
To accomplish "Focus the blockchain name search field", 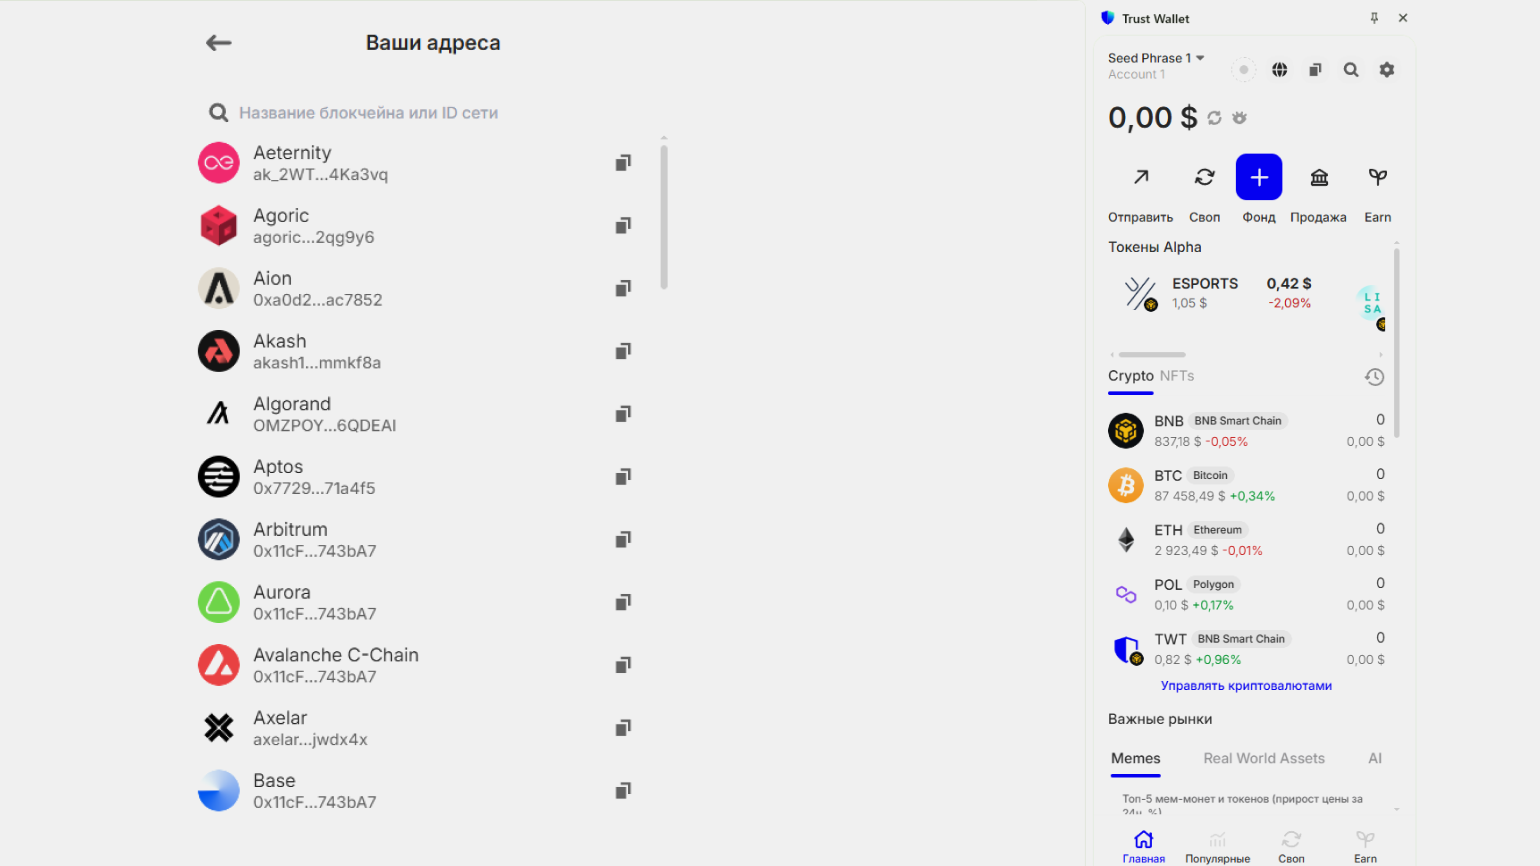I will point(368,113).
